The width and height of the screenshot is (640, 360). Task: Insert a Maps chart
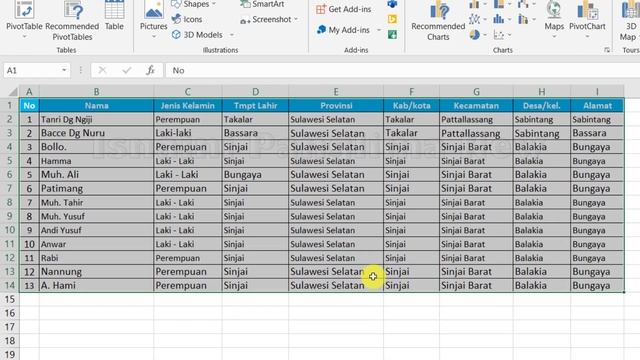click(554, 16)
